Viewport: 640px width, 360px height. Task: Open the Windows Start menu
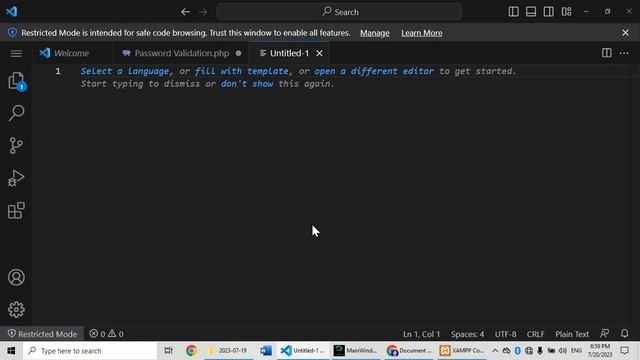coord(11,351)
